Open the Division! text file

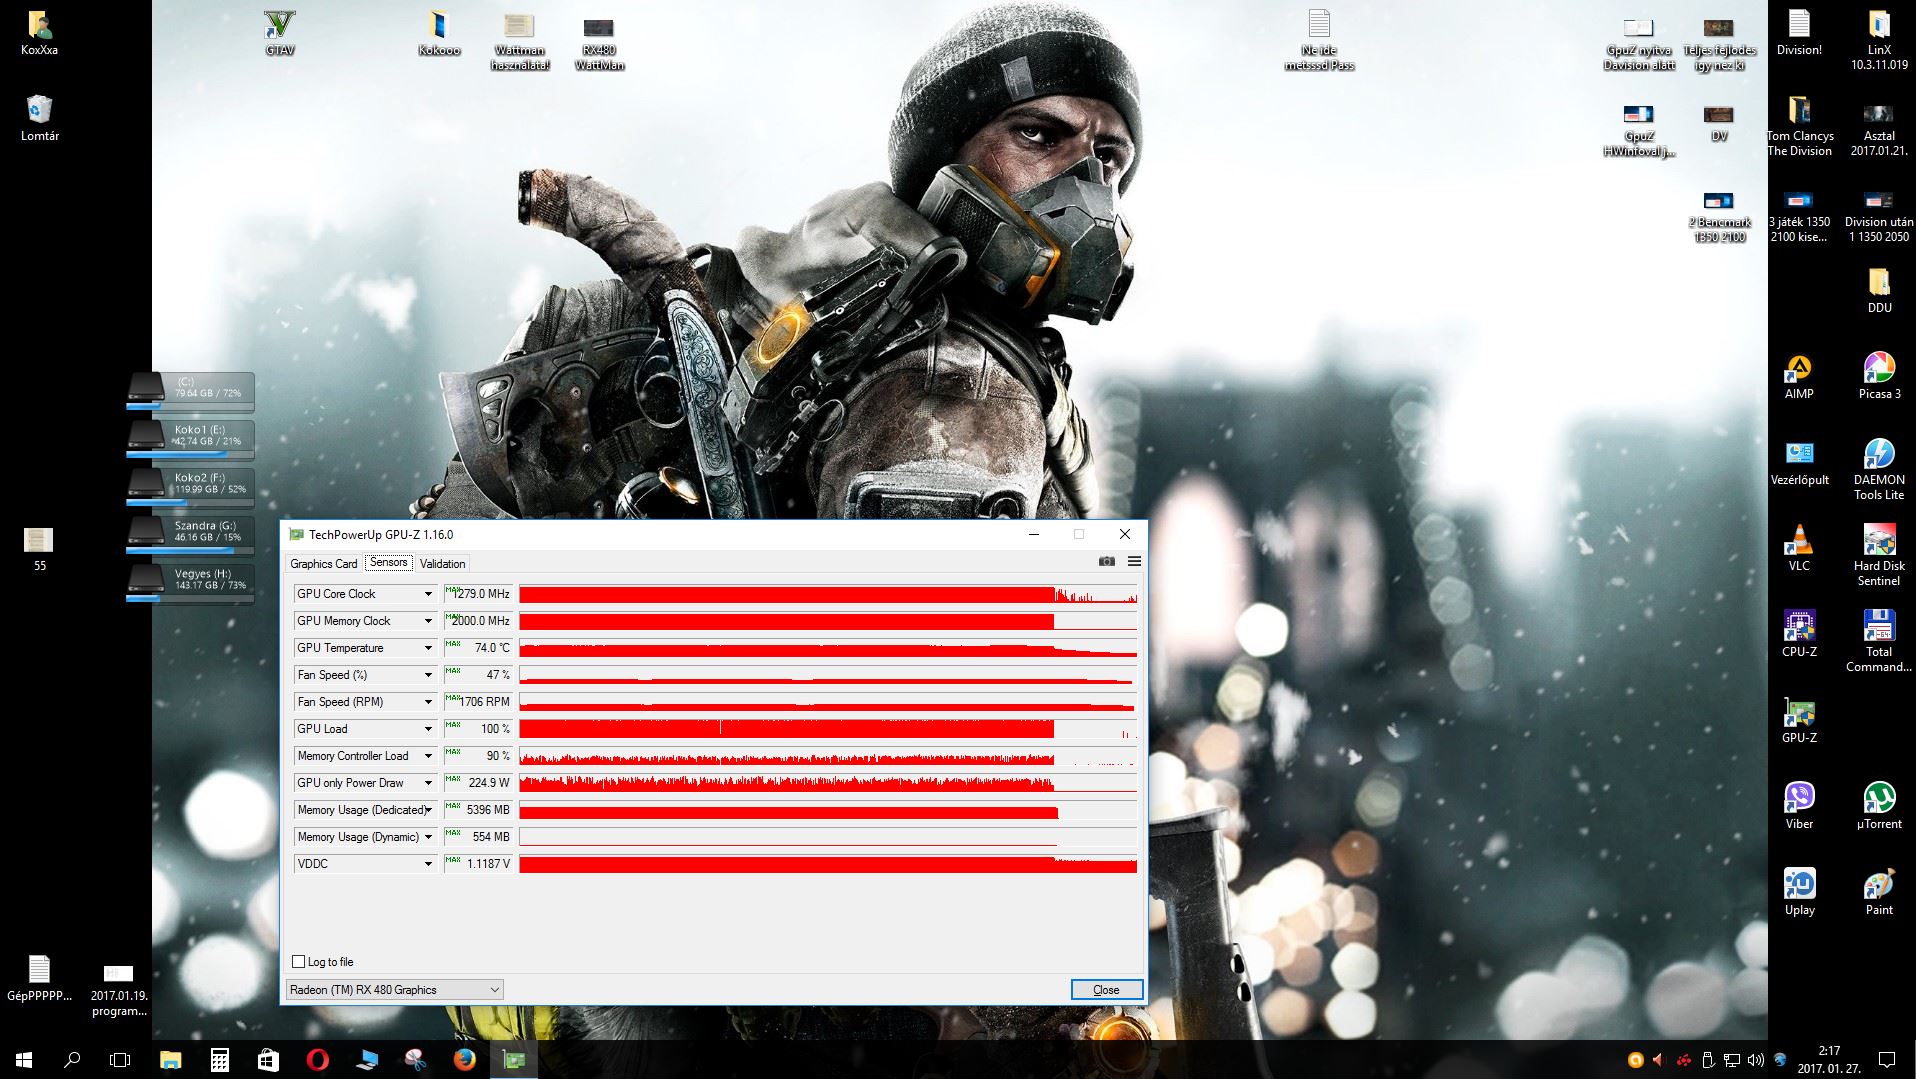(1799, 32)
